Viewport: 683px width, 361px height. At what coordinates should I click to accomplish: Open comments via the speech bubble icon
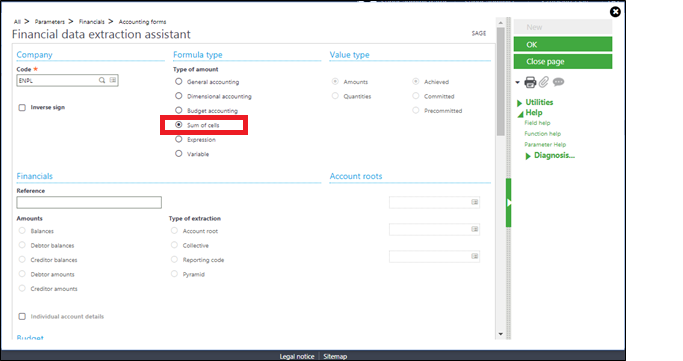point(558,82)
